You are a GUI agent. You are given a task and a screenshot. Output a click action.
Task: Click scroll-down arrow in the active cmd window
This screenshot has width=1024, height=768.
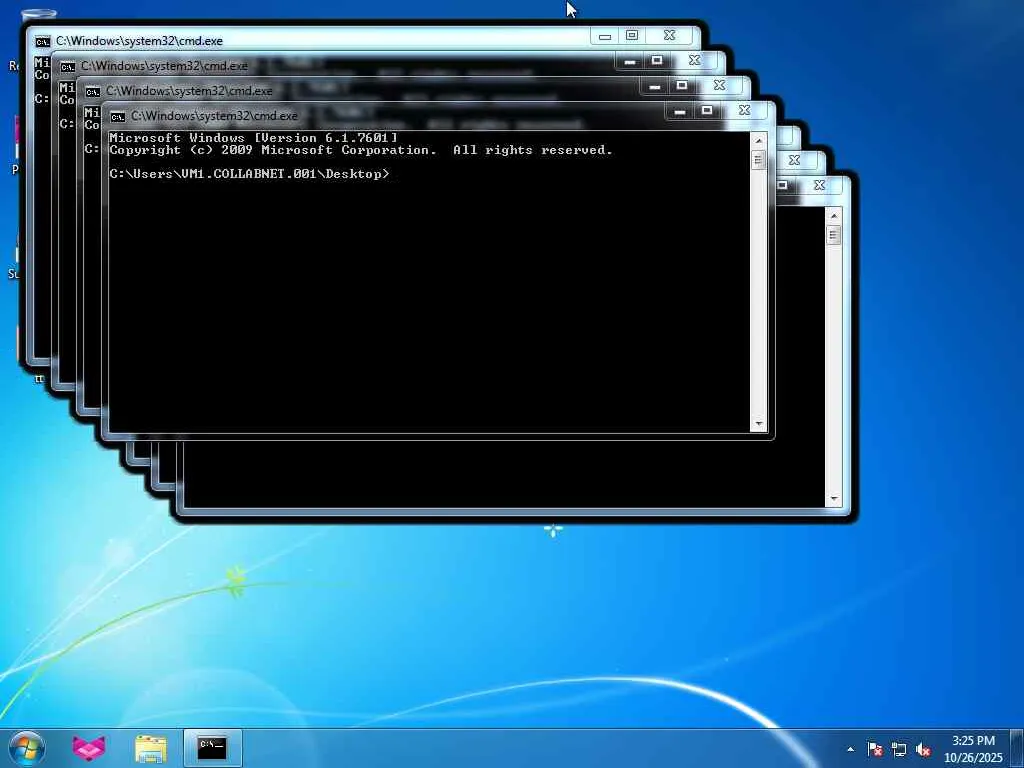tap(758, 424)
